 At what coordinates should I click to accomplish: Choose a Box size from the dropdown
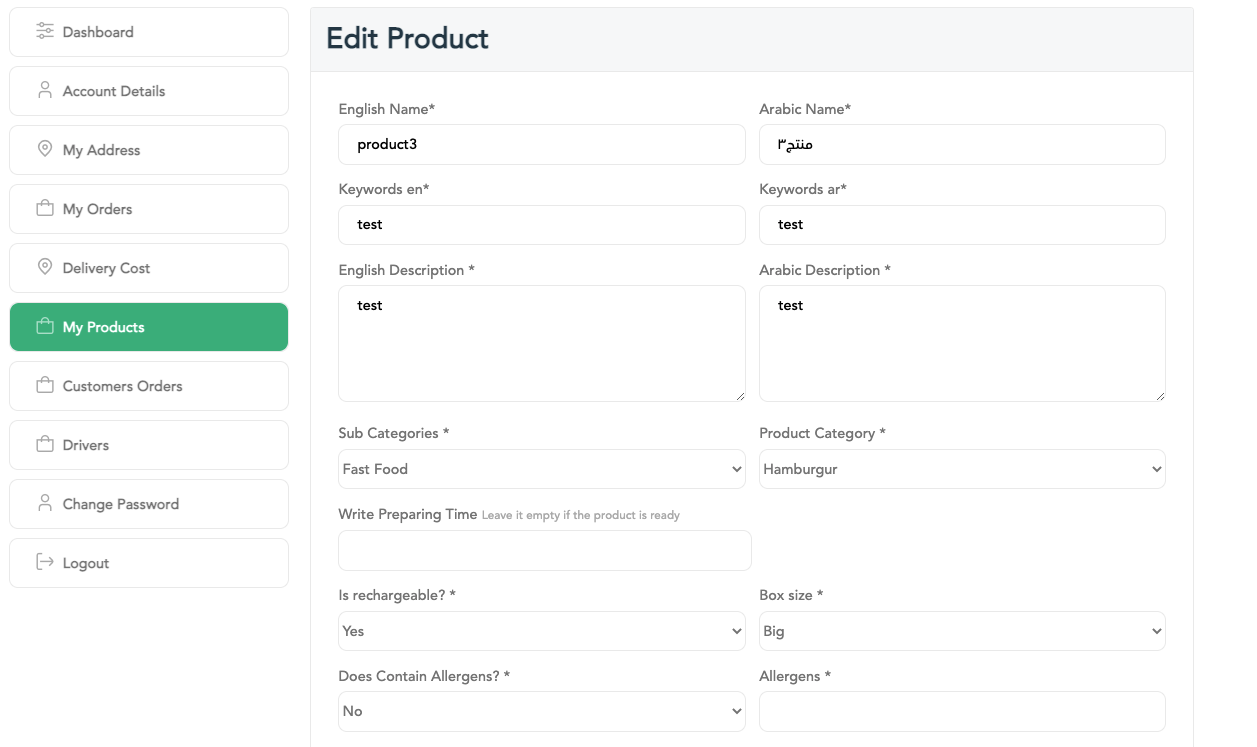[961, 631]
